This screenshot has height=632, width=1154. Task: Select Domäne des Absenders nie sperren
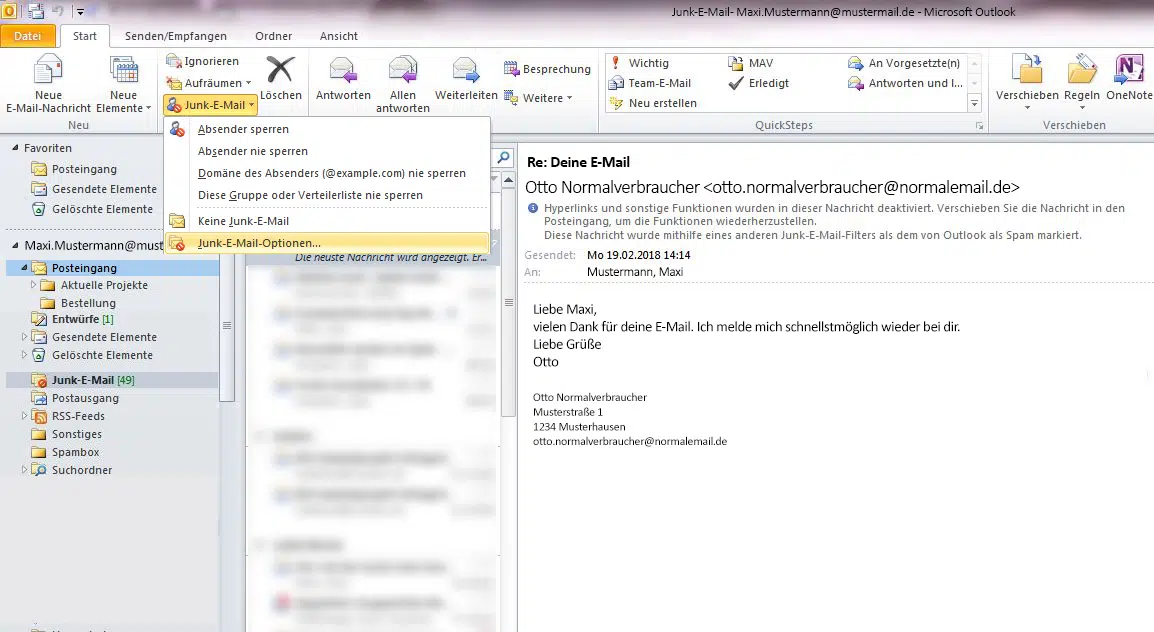328,173
